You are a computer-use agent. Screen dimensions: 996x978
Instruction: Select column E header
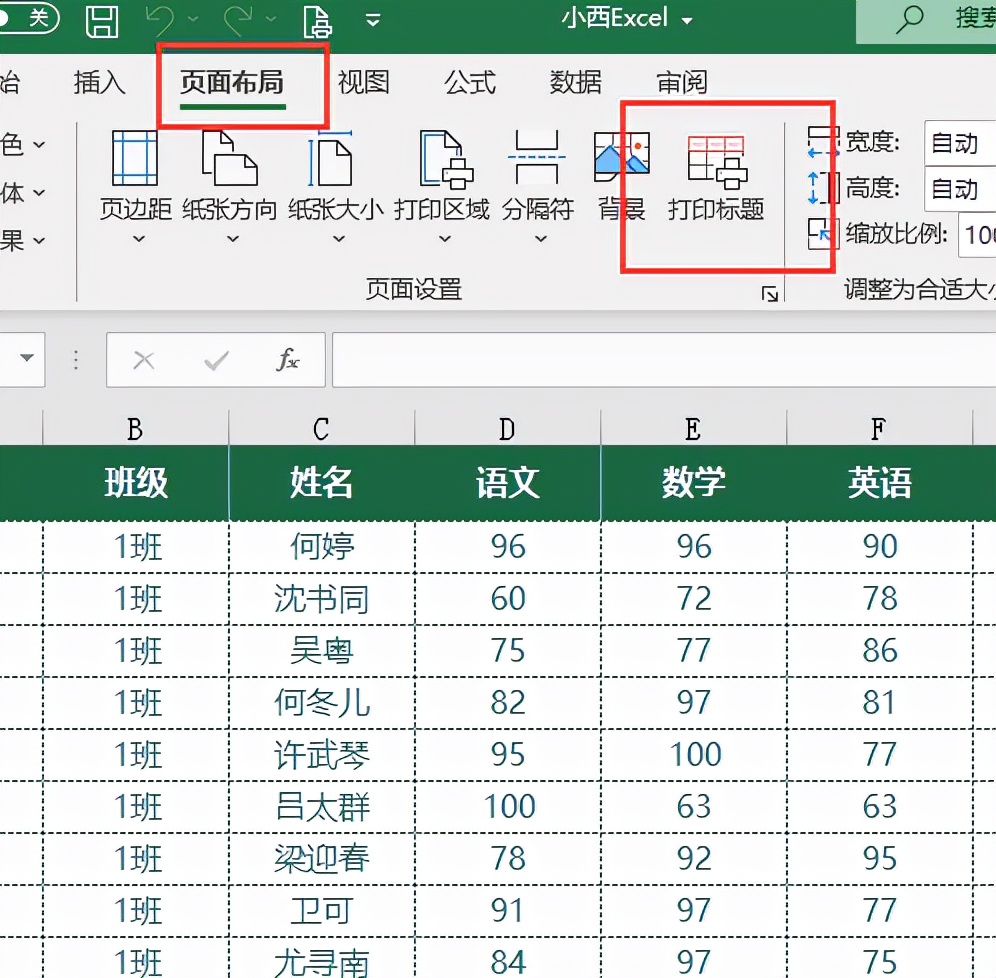pos(694,428)
